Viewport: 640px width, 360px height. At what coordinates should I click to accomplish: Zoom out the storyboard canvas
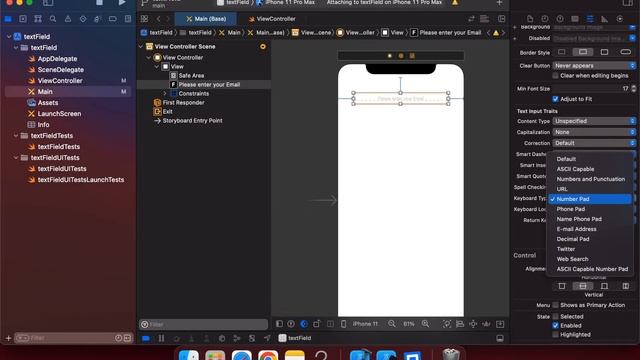[x=391, y=324]
